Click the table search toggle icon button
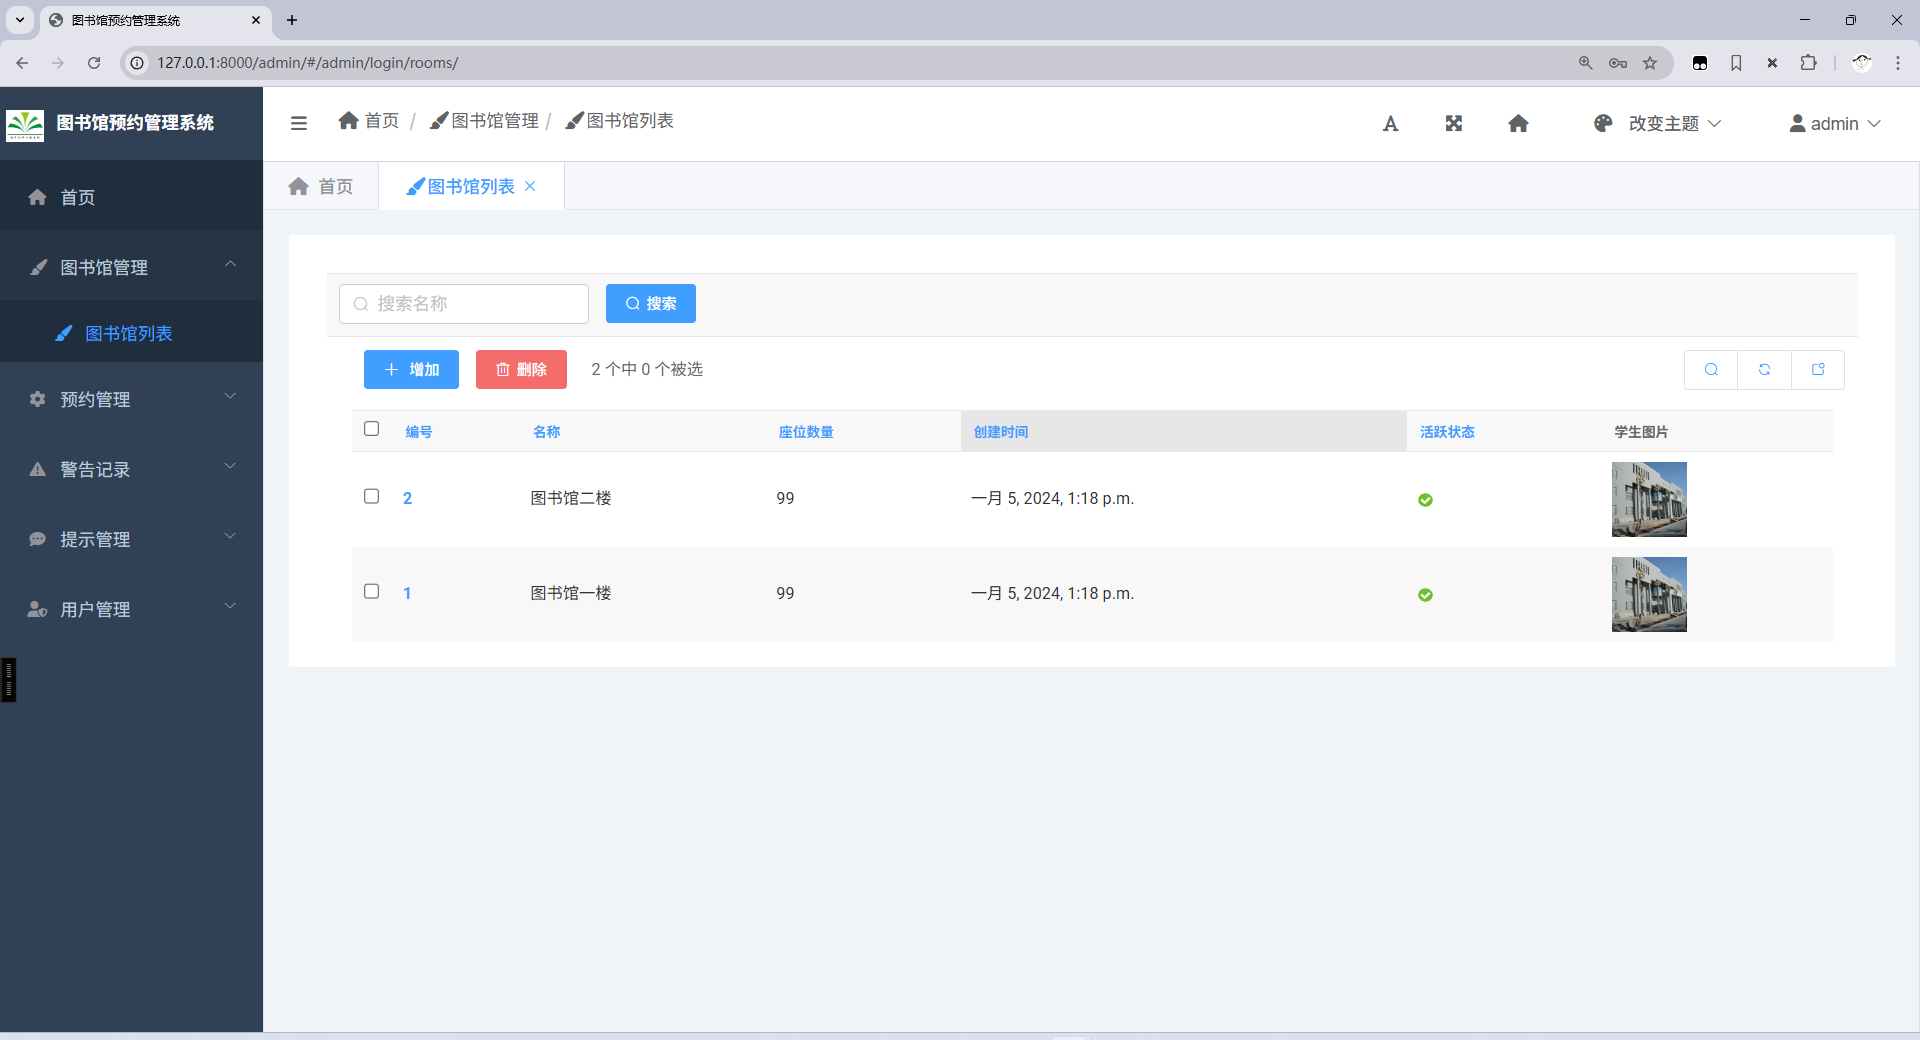The width and height of the screenshot is (1920, 1040). [1711, 370]
